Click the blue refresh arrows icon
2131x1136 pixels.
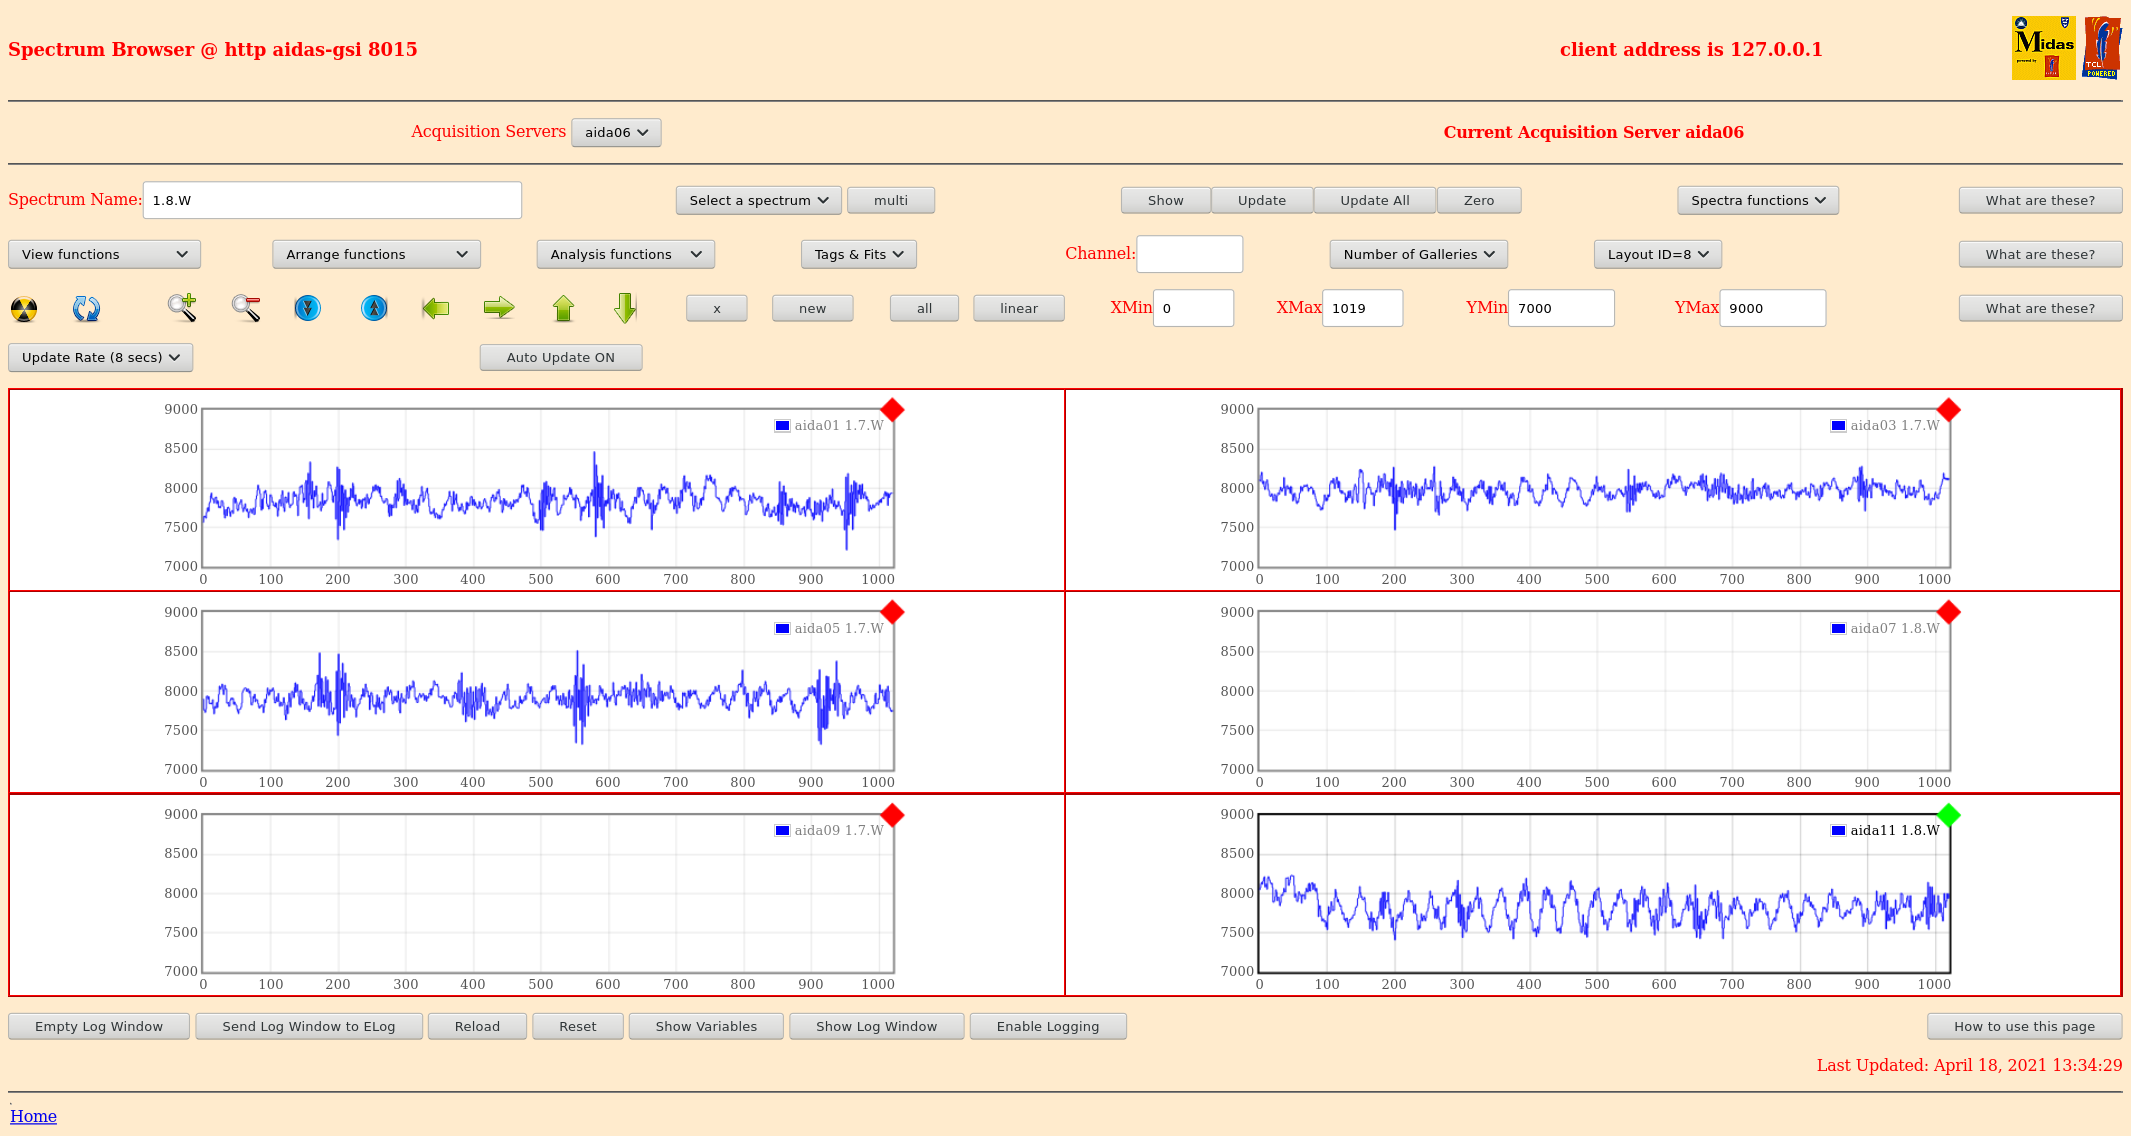pos(86,309)
